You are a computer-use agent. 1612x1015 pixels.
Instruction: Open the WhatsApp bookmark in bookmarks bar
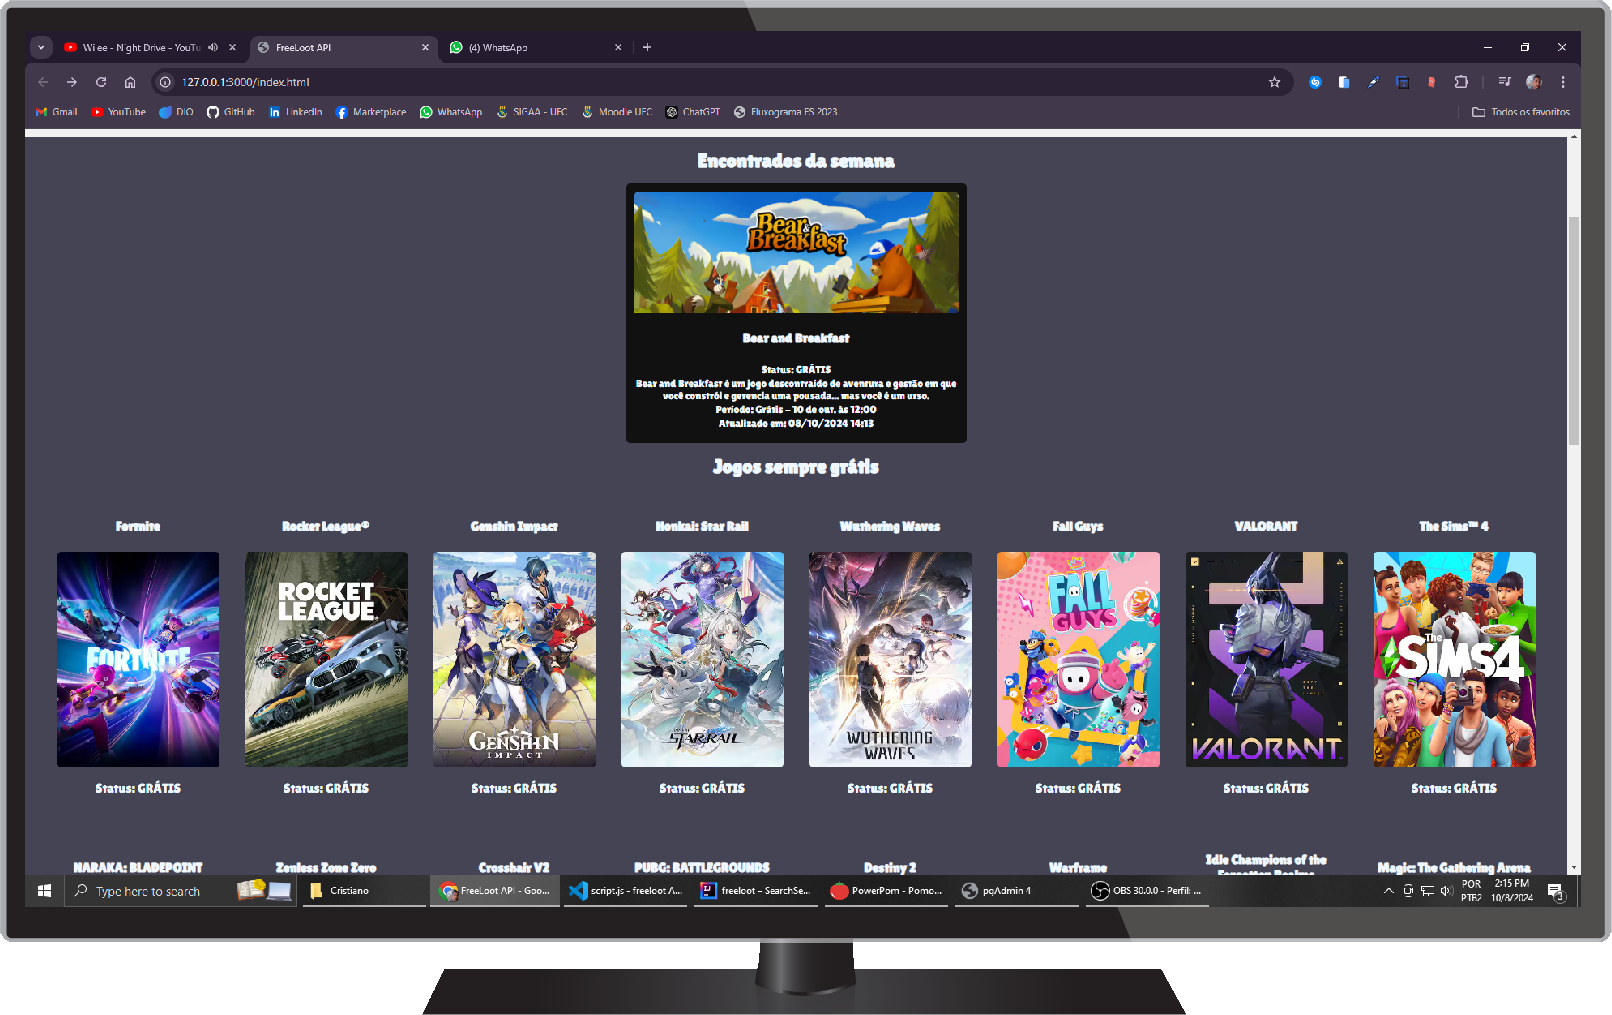(451, 112)
